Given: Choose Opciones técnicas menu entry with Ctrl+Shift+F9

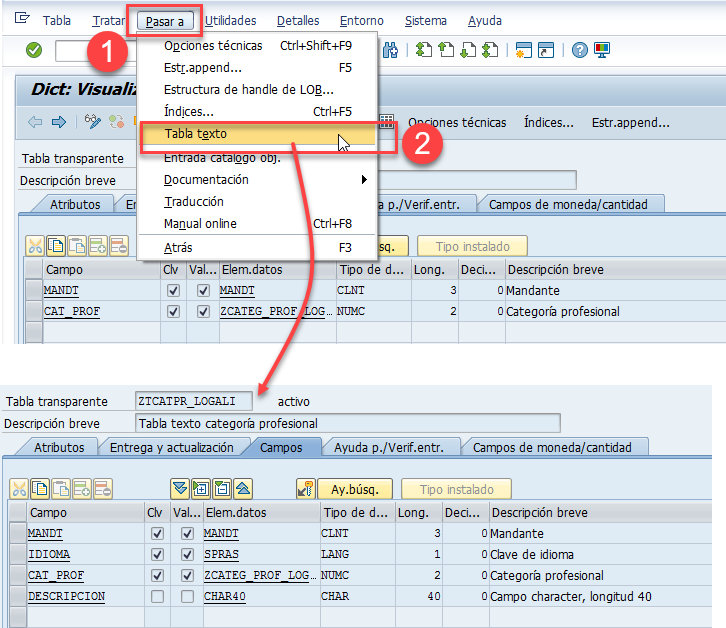Looking at the screenshot, I should pyautogui.click(x=258, y=45).
